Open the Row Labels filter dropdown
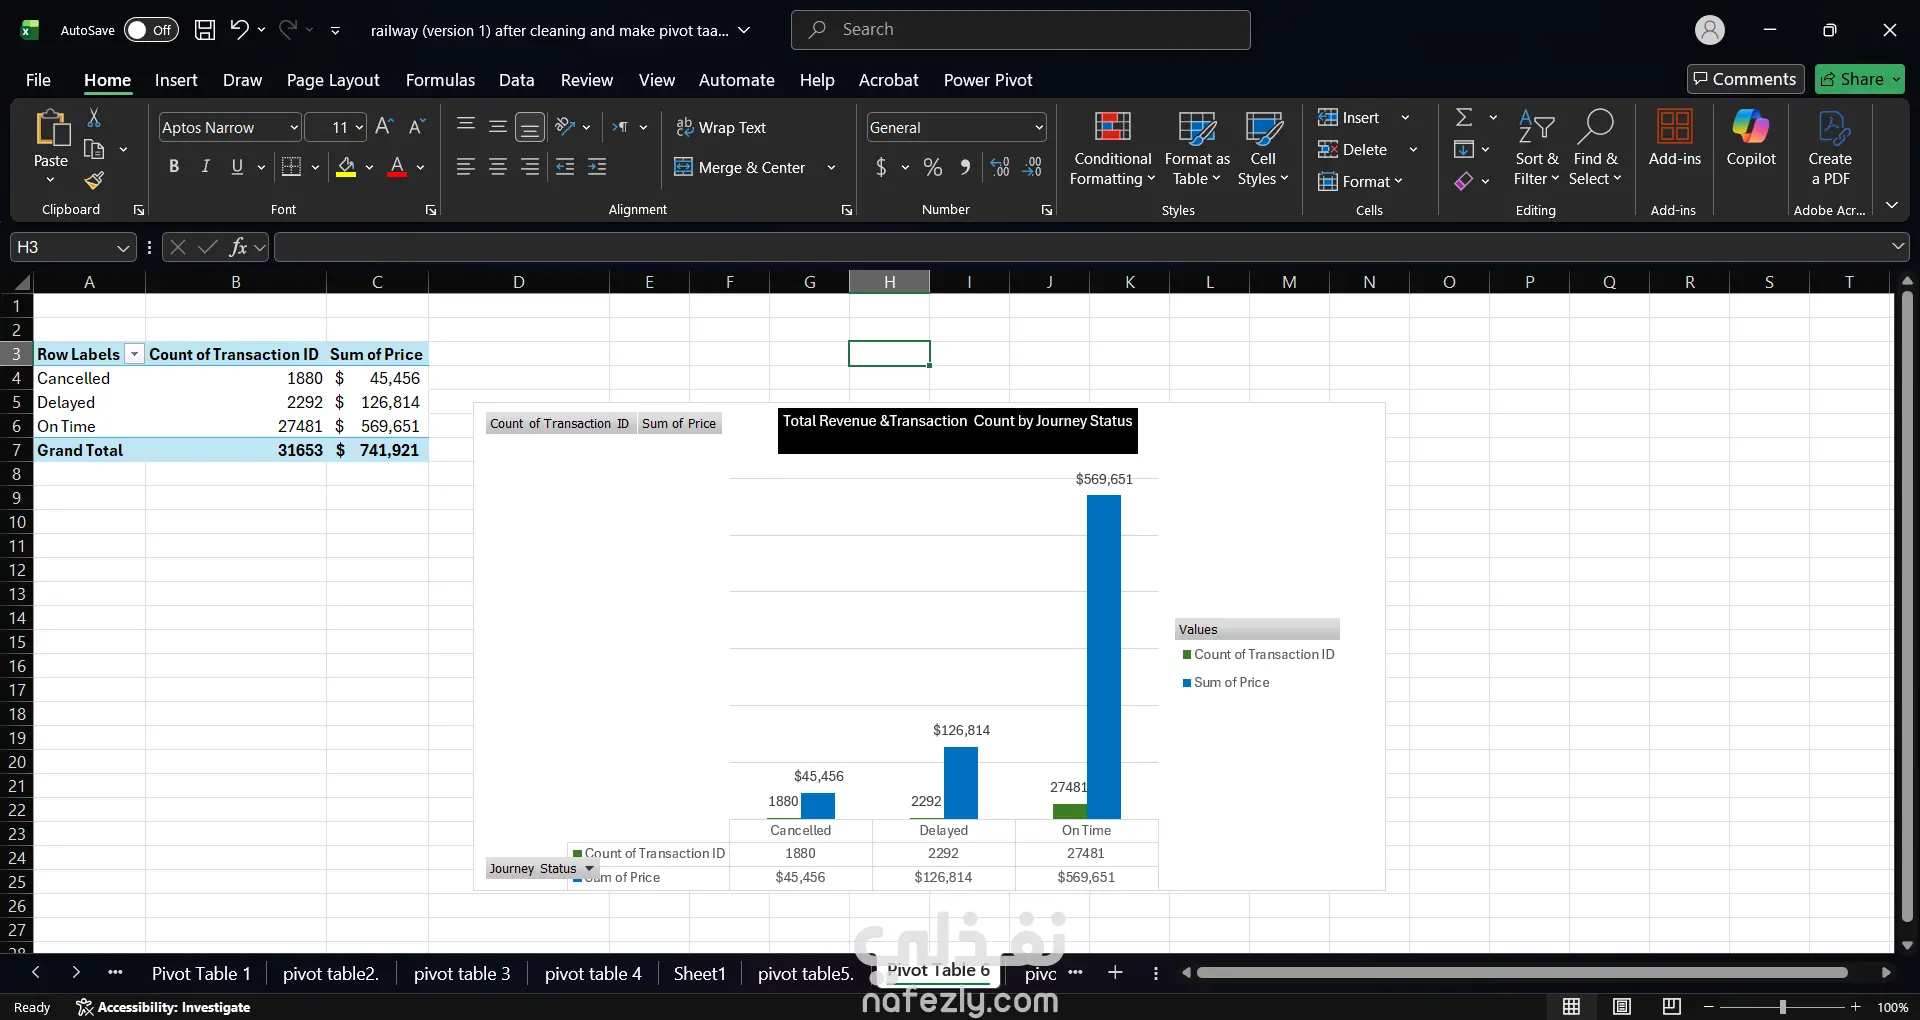The width and height of the screenshot is (1920, 1020). (134, 354)
